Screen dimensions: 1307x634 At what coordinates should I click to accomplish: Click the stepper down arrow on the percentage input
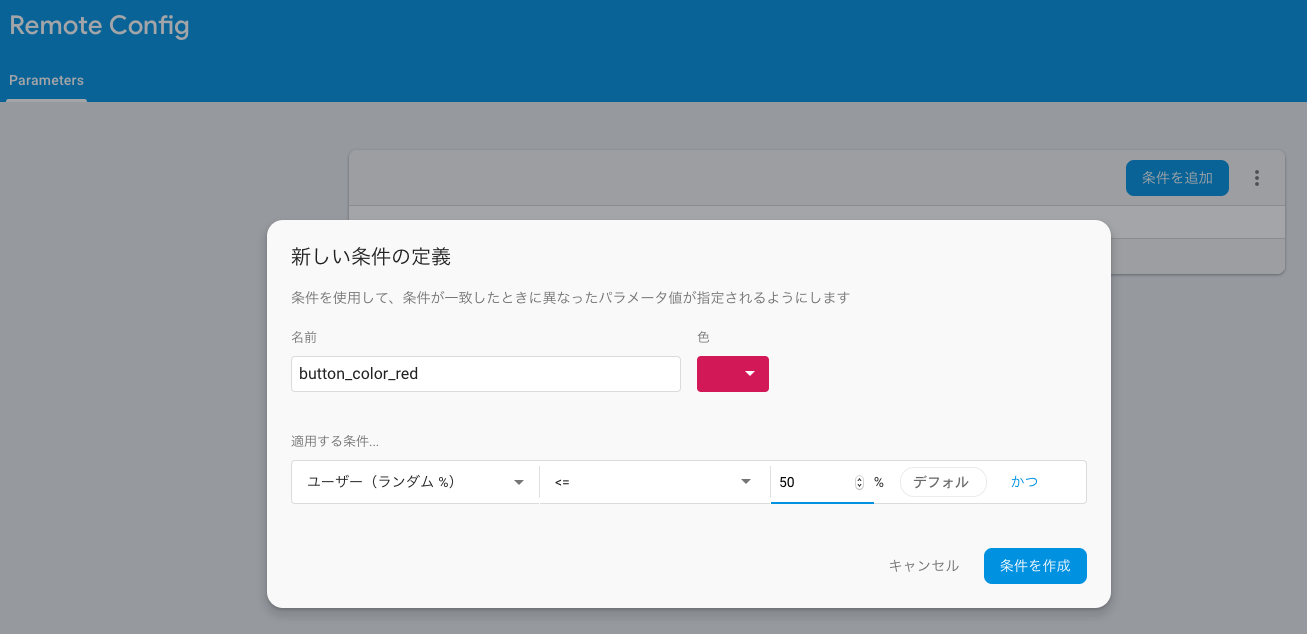tap(858, 486)
